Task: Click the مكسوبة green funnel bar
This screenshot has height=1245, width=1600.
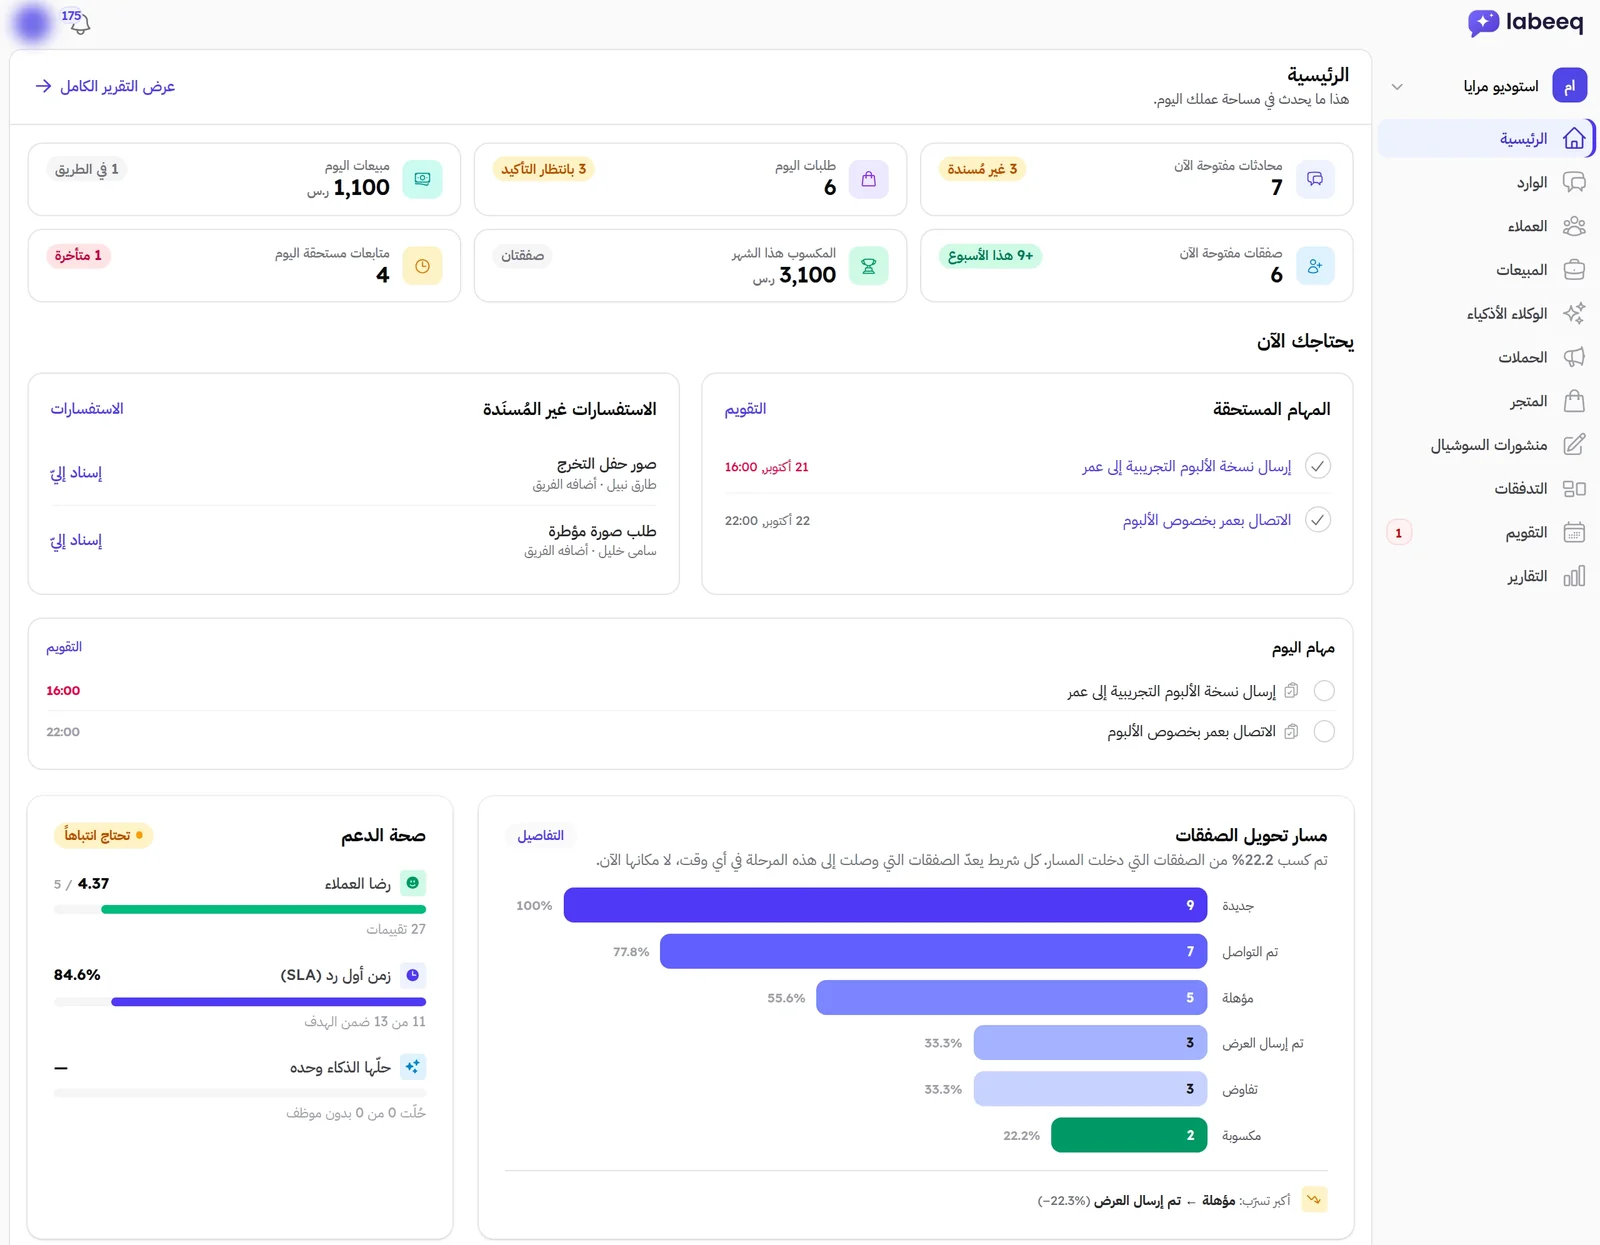Action: pos(1129,1135)
